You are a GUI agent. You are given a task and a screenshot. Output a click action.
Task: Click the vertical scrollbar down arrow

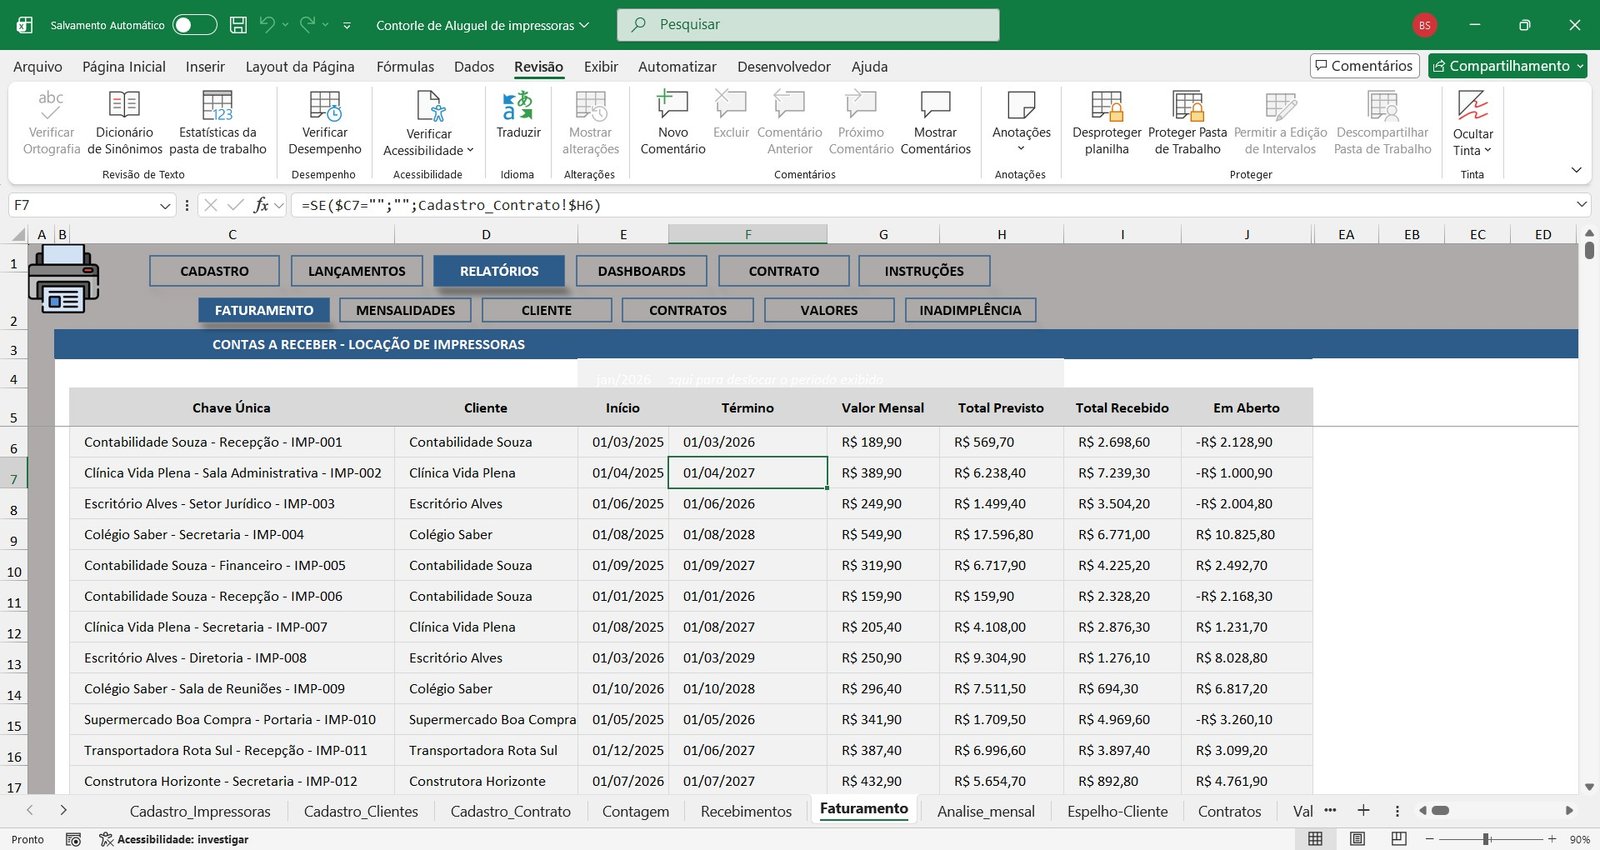click(1589, 787)
